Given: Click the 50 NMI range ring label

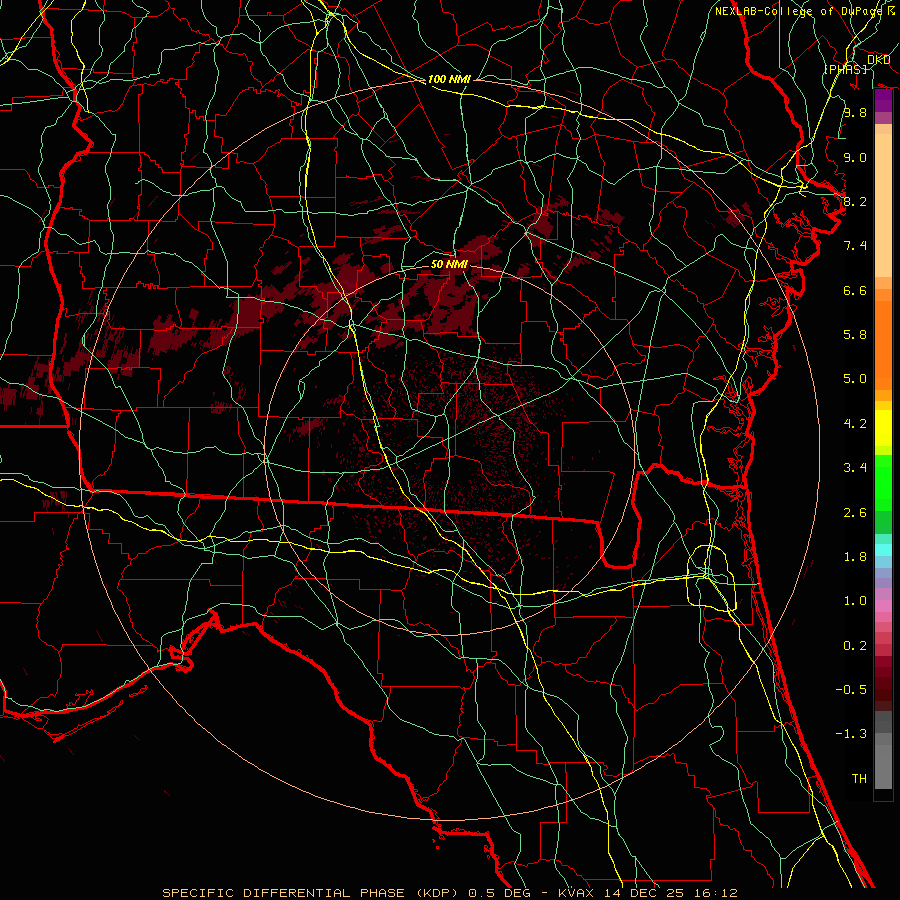Looking at the screenshot, I should (449, 264).
